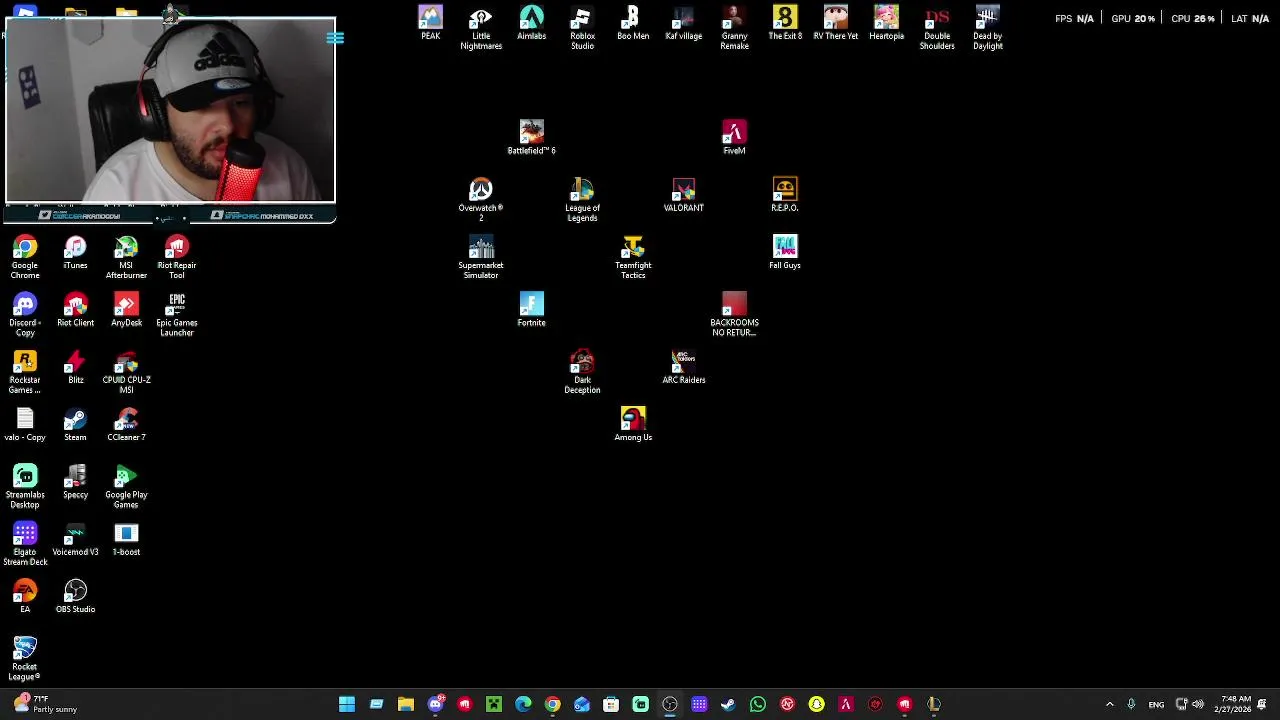The height and width of the screenshot is (720, 1280).
Task: Select the Fall Guys shortcut
Action: click(785, 252)
